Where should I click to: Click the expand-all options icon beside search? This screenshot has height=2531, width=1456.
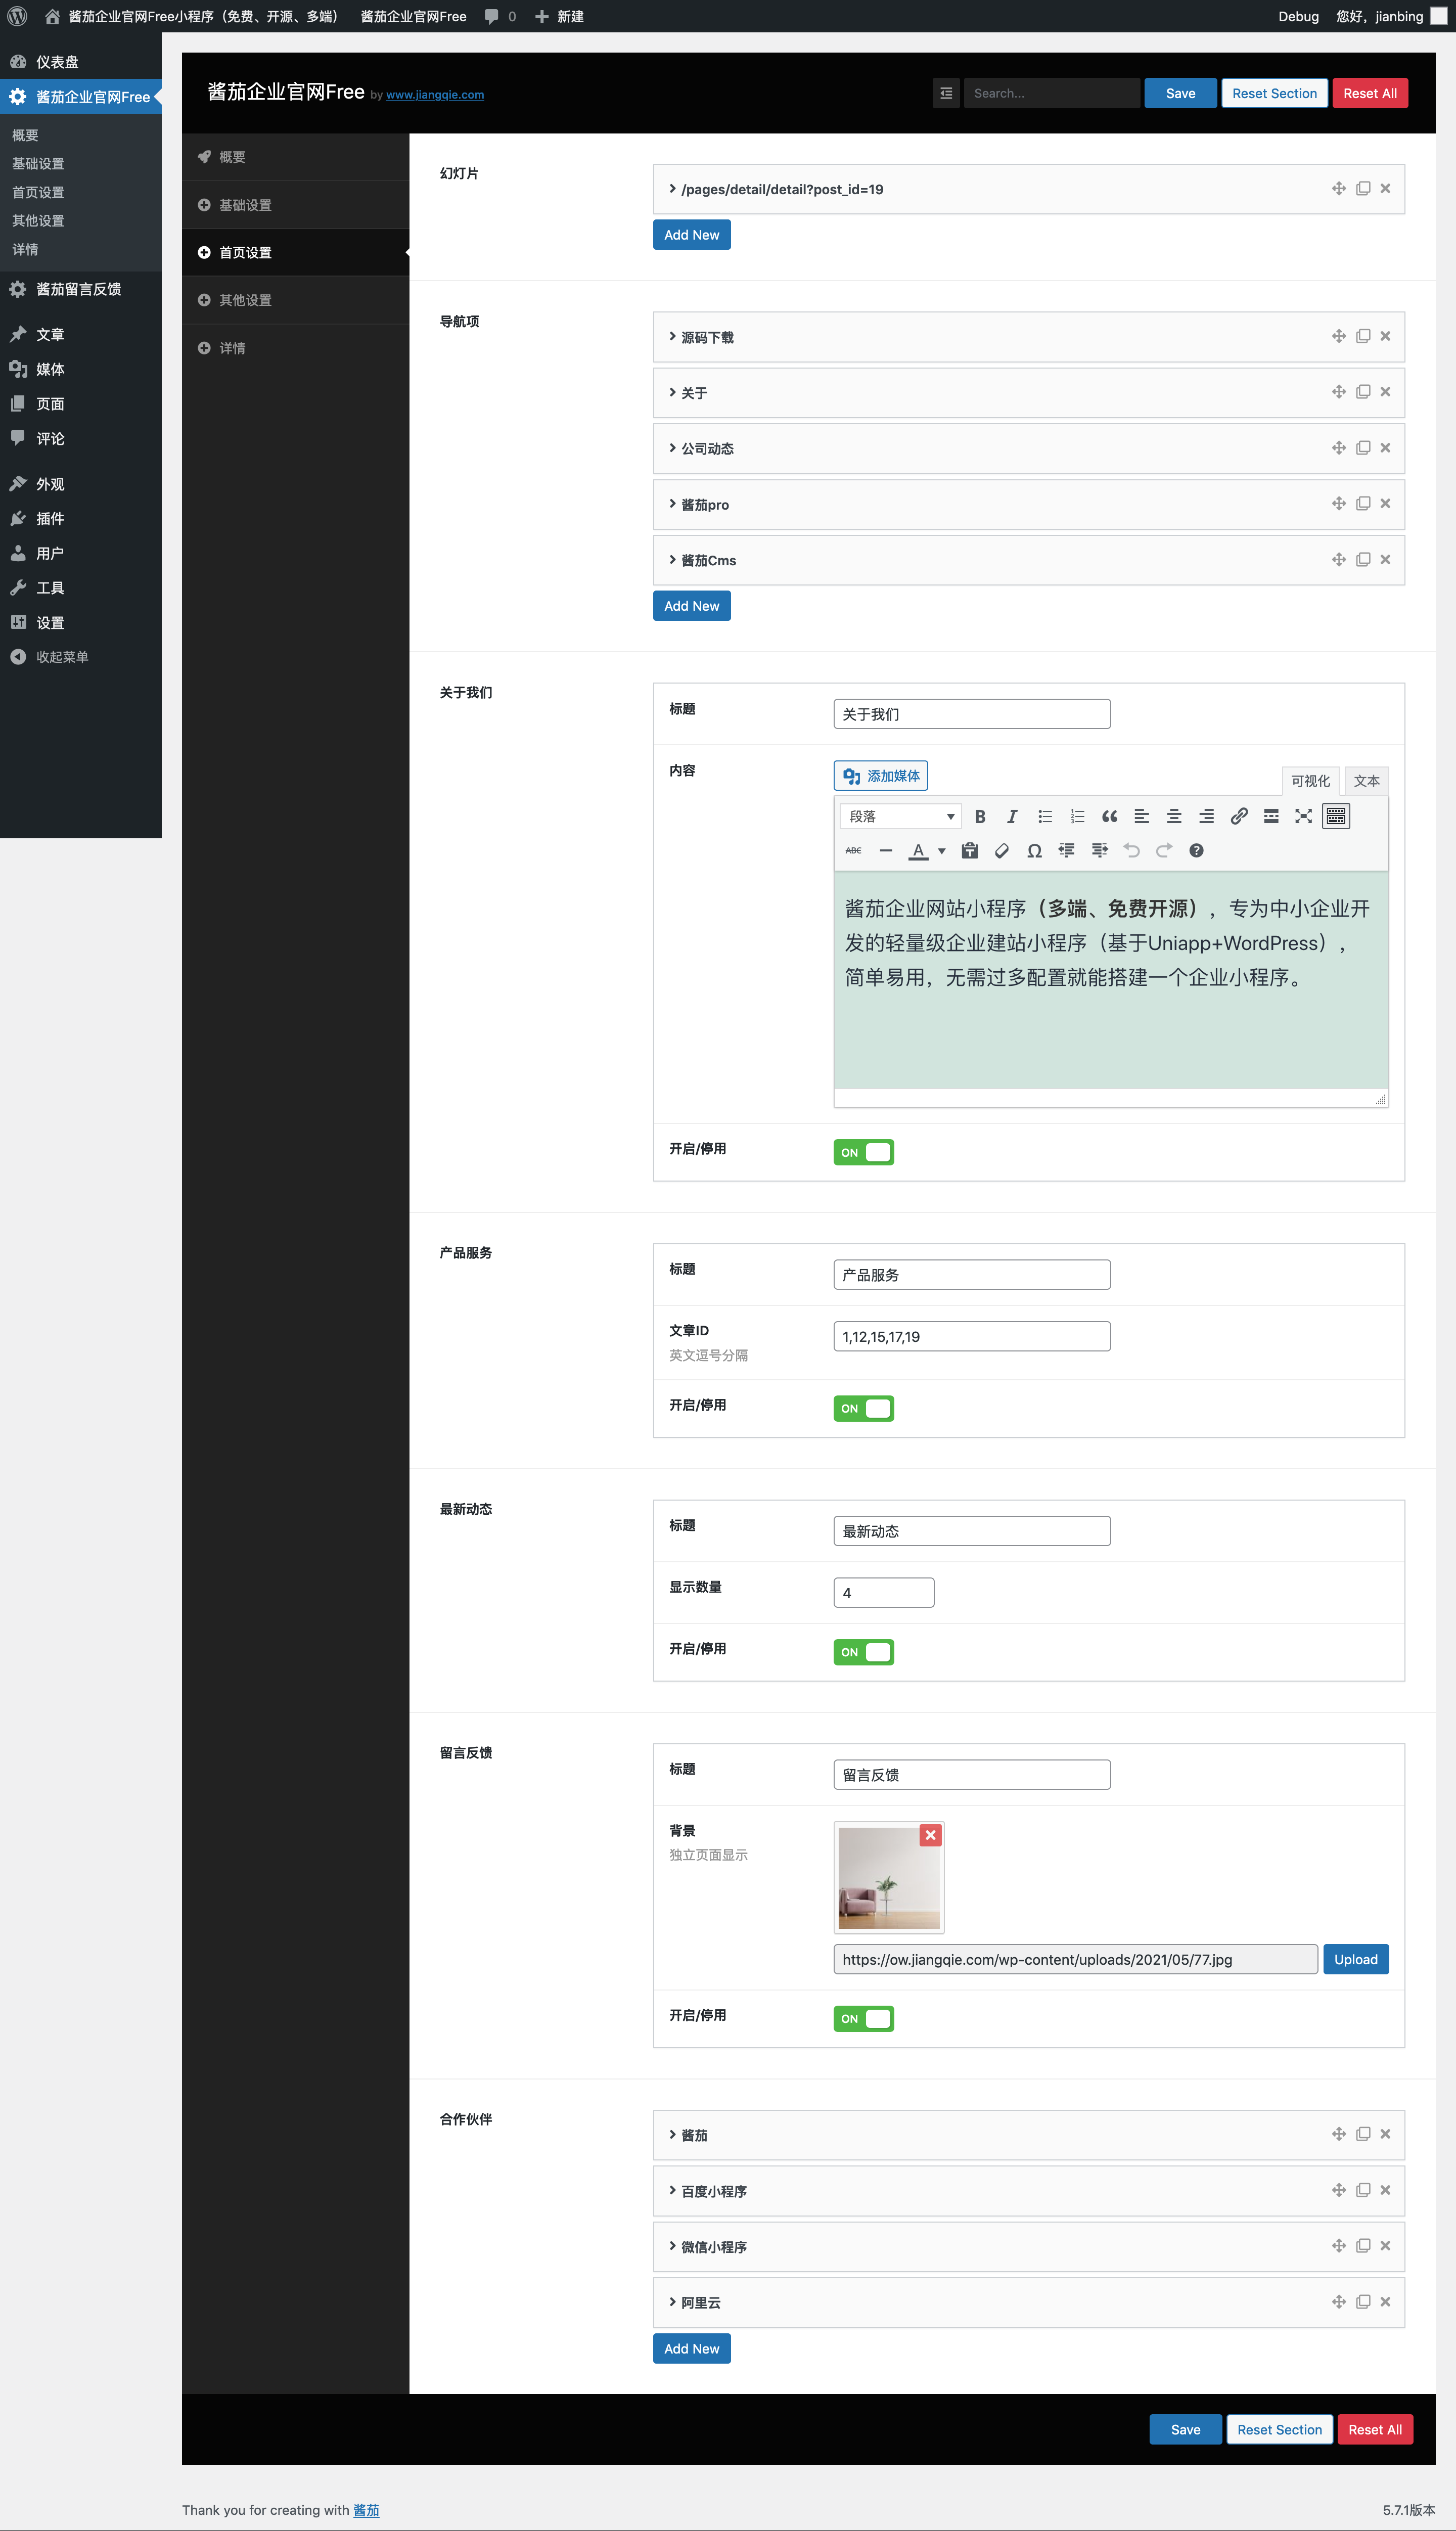click(946, 93)
